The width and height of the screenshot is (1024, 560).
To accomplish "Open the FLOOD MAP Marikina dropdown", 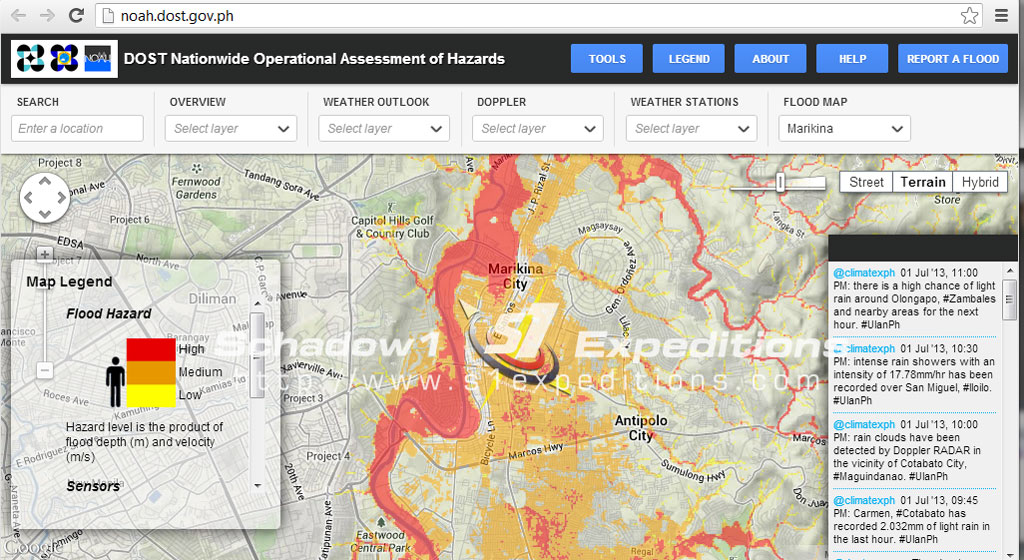I will point(844,129).
